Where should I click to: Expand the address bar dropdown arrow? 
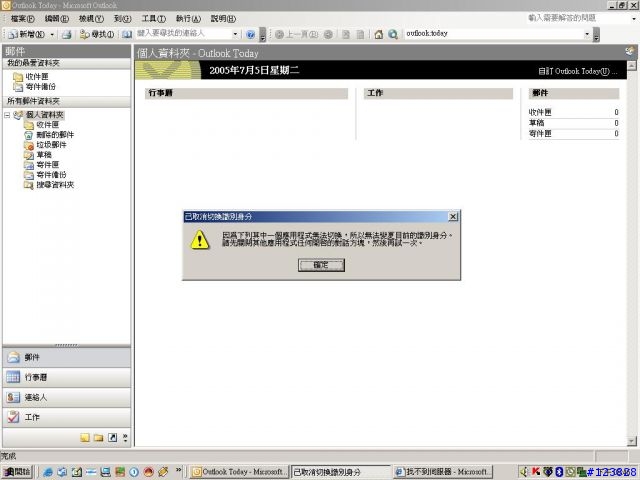[587, 34]
